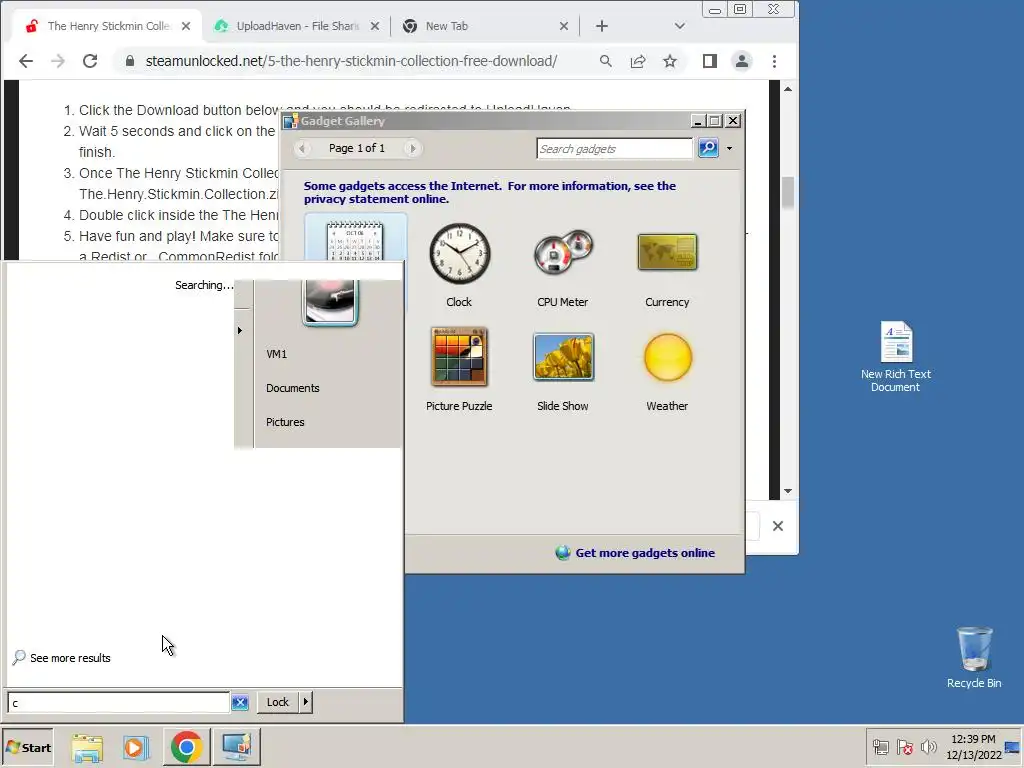The image size is (1024, 768).
Task: Select the Calendar gadget thumbnail
Action: [x=355, y=240]
